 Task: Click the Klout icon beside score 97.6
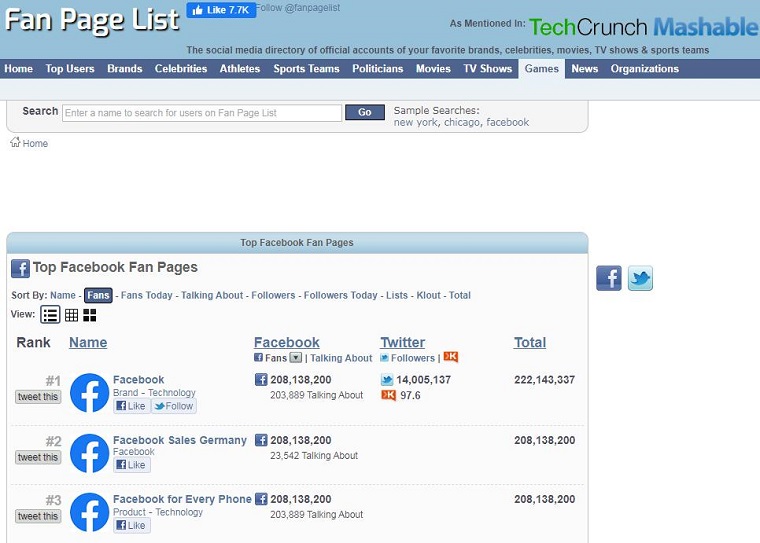[x=389, y=395]
